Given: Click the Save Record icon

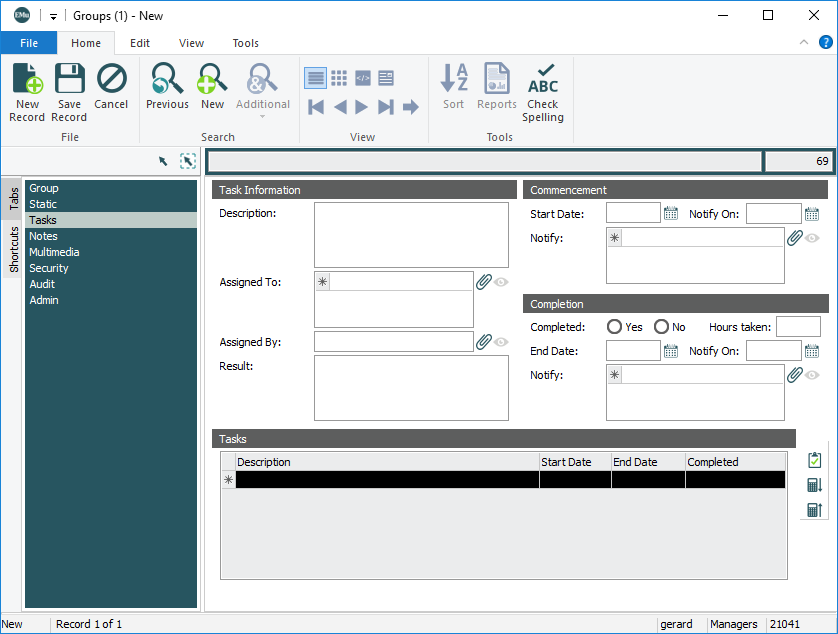Looking at the screenshot, I should coord(69,80).
